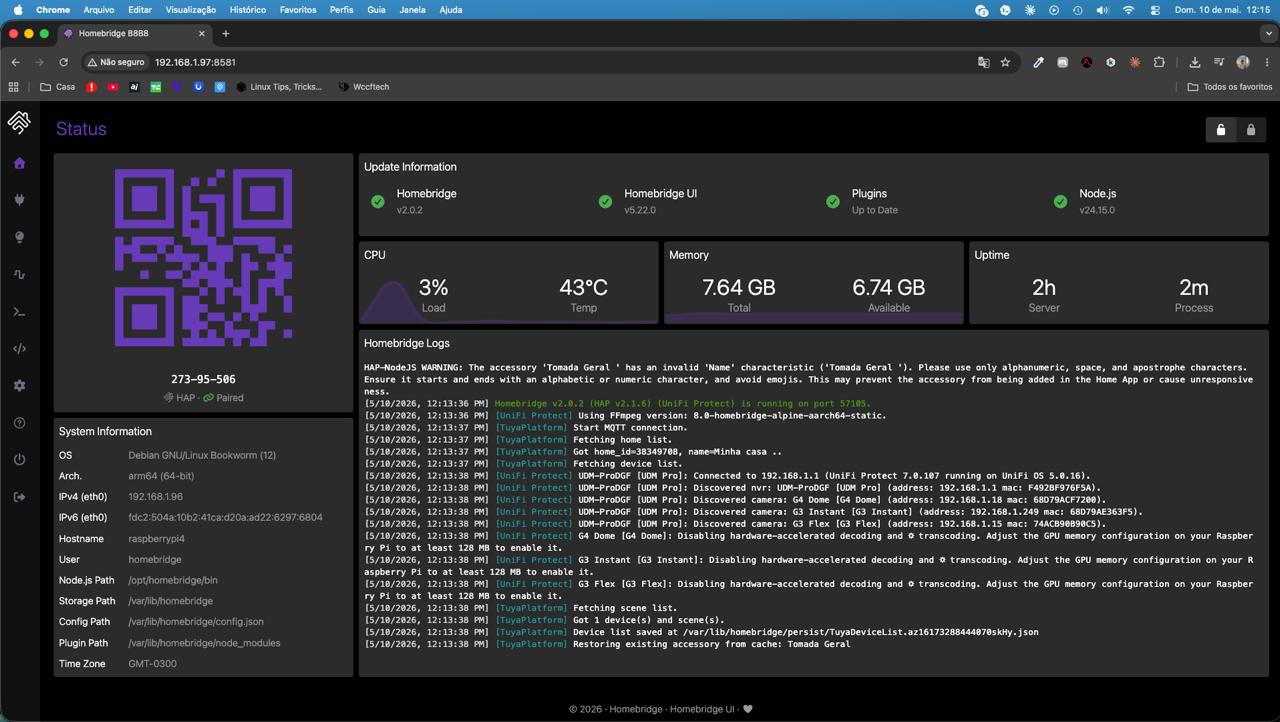Open the Perfis menu
This screenshot has width=1280, height=722.
click(341, 10)
